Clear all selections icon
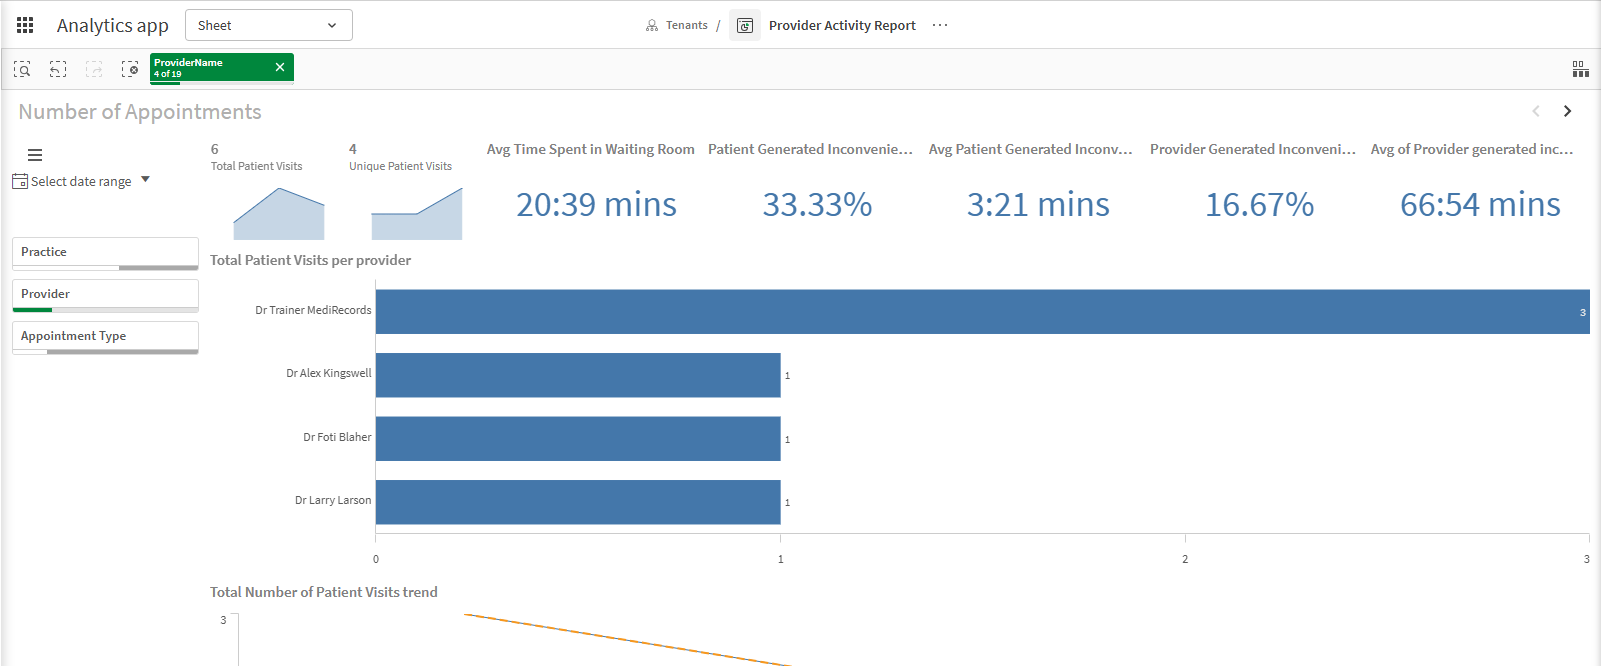 tap(130, 69)
